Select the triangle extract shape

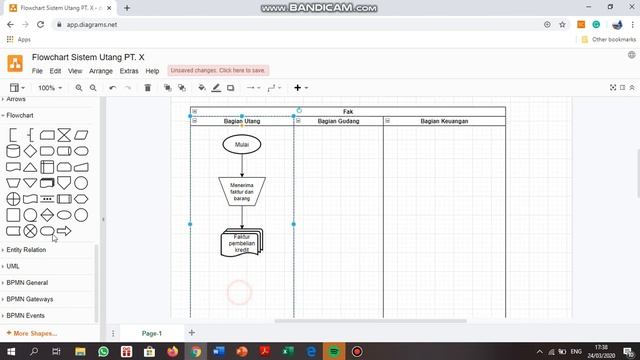click(30, 167)
